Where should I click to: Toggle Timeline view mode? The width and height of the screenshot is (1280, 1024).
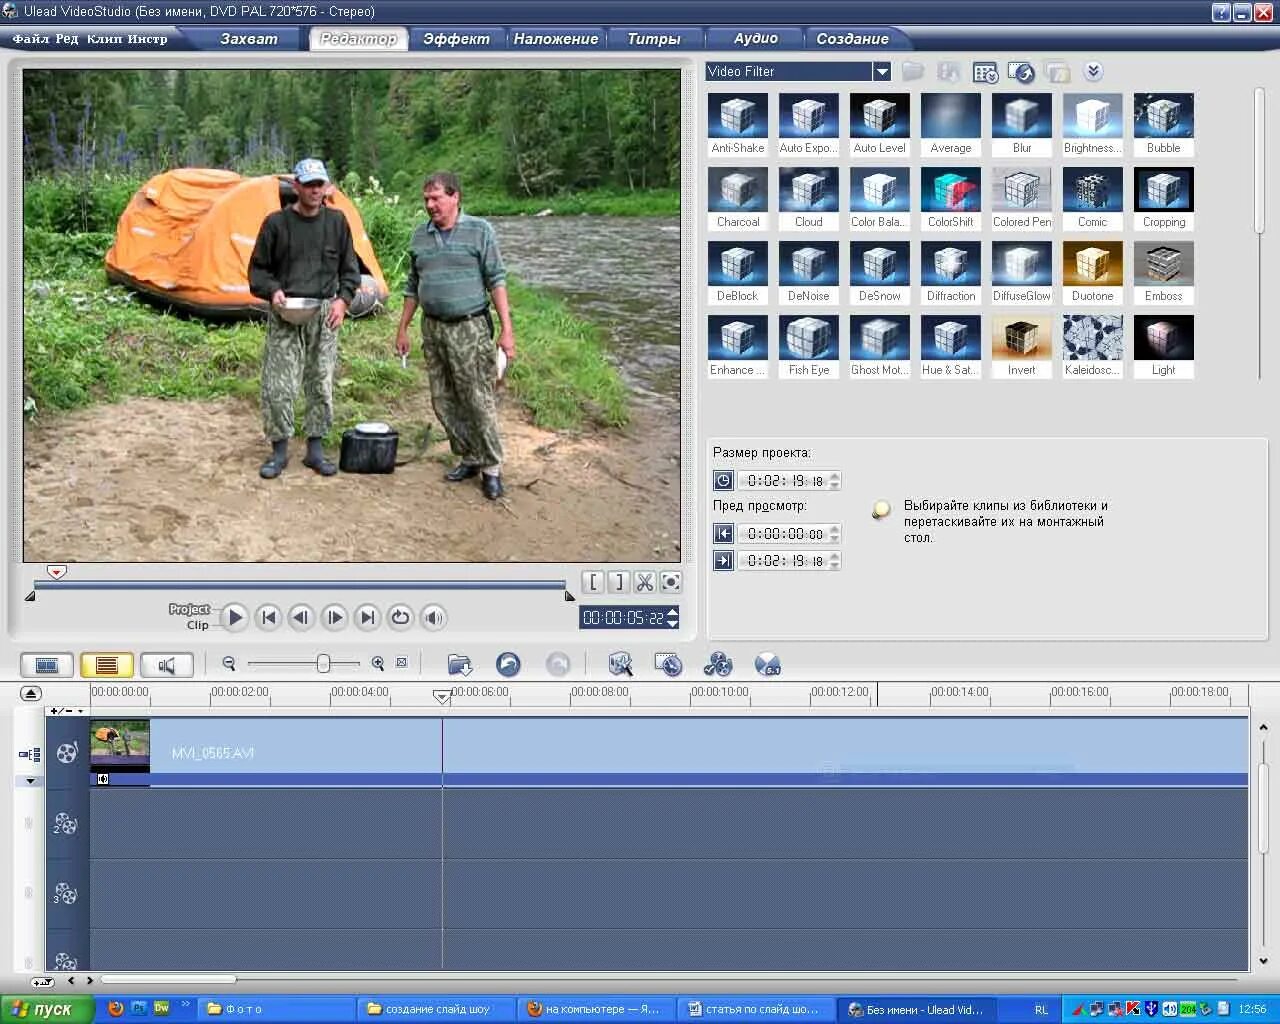pos(107,663)
